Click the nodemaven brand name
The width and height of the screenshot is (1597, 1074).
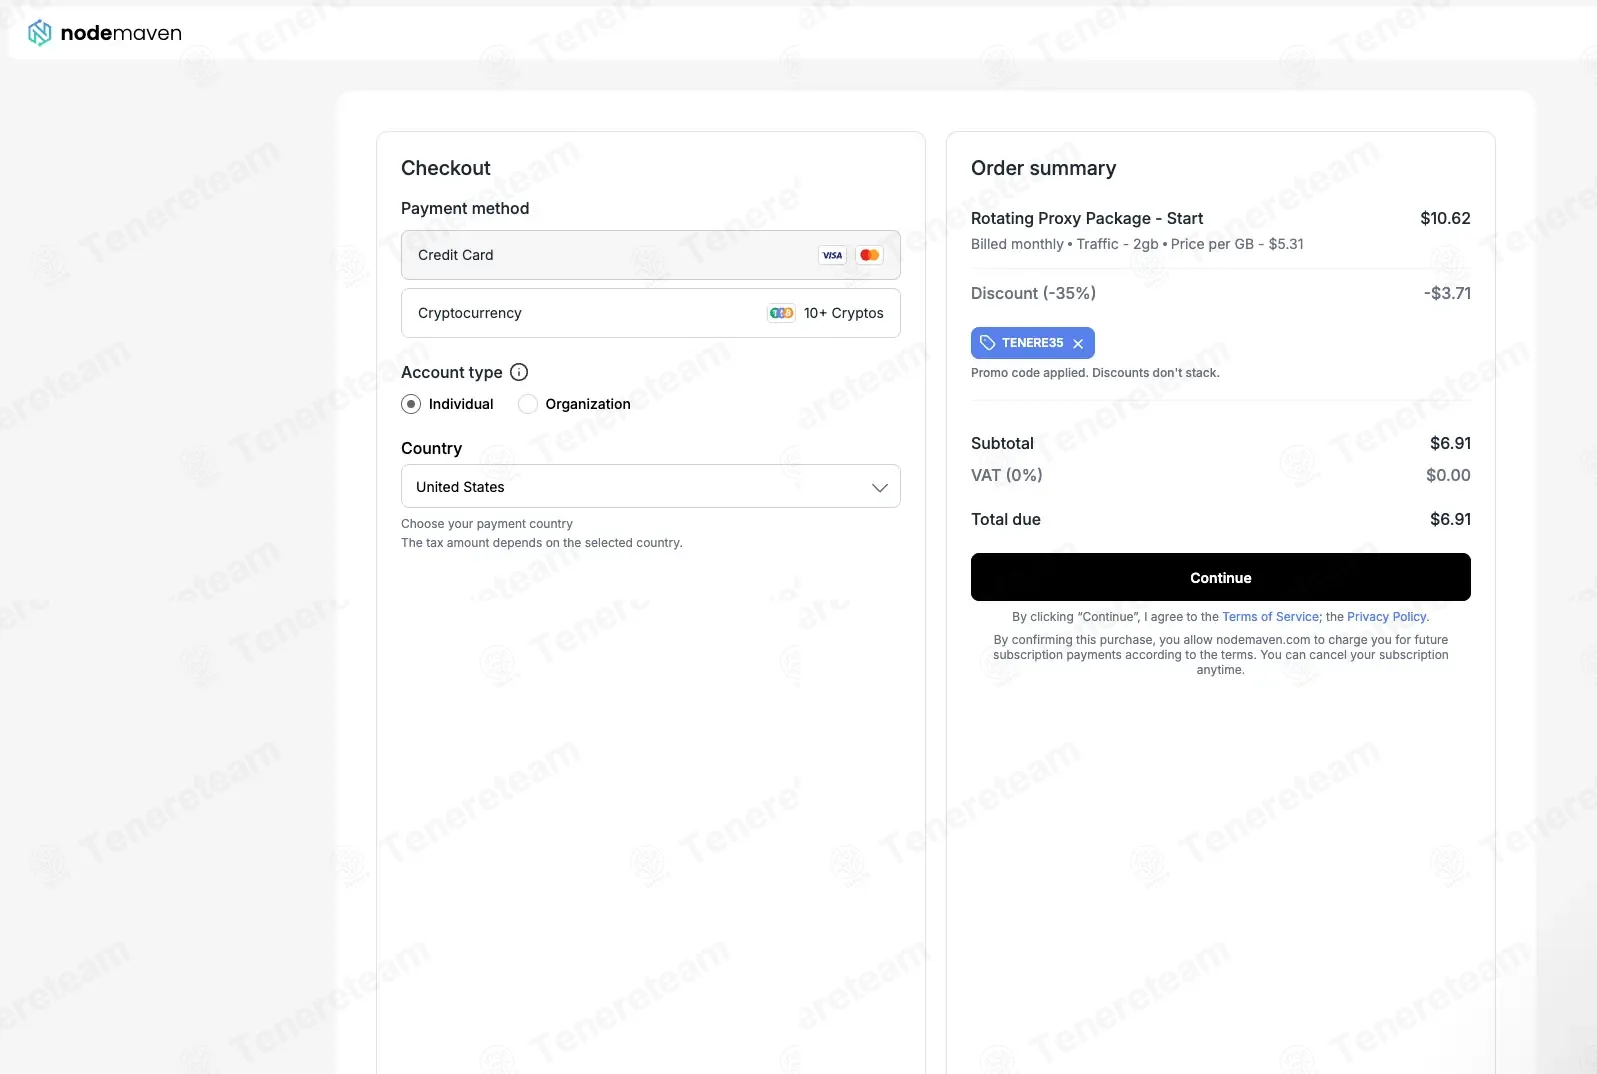[x=121, y=33]
